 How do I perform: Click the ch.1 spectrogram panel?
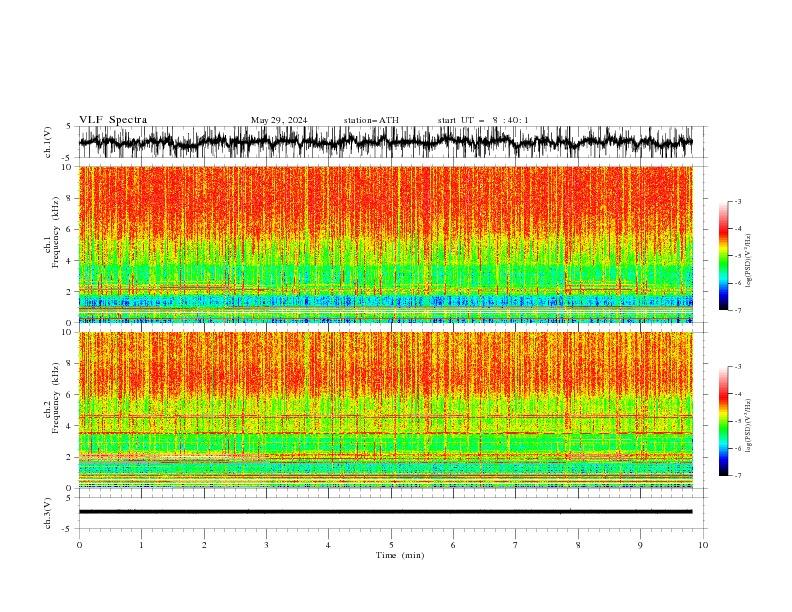click(x=385, y=244)
